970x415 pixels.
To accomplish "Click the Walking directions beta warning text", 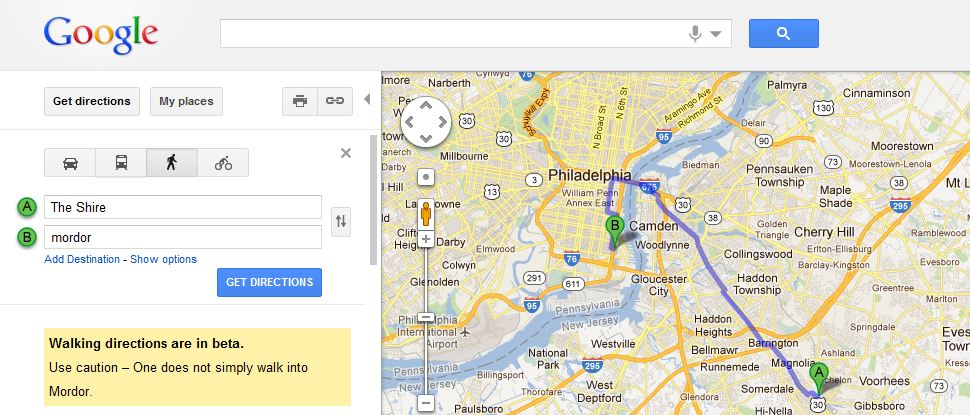I will 197,367.
